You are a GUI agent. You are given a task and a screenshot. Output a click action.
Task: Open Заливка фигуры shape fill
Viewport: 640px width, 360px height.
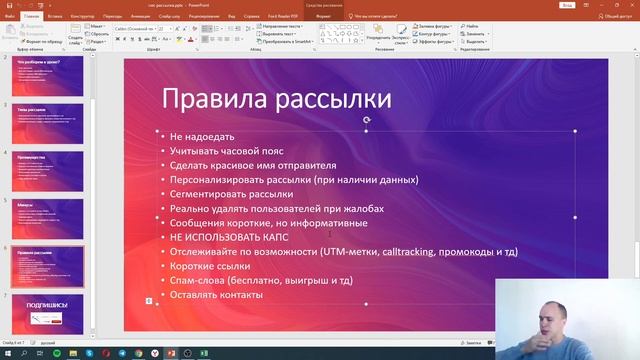(432, 26)
